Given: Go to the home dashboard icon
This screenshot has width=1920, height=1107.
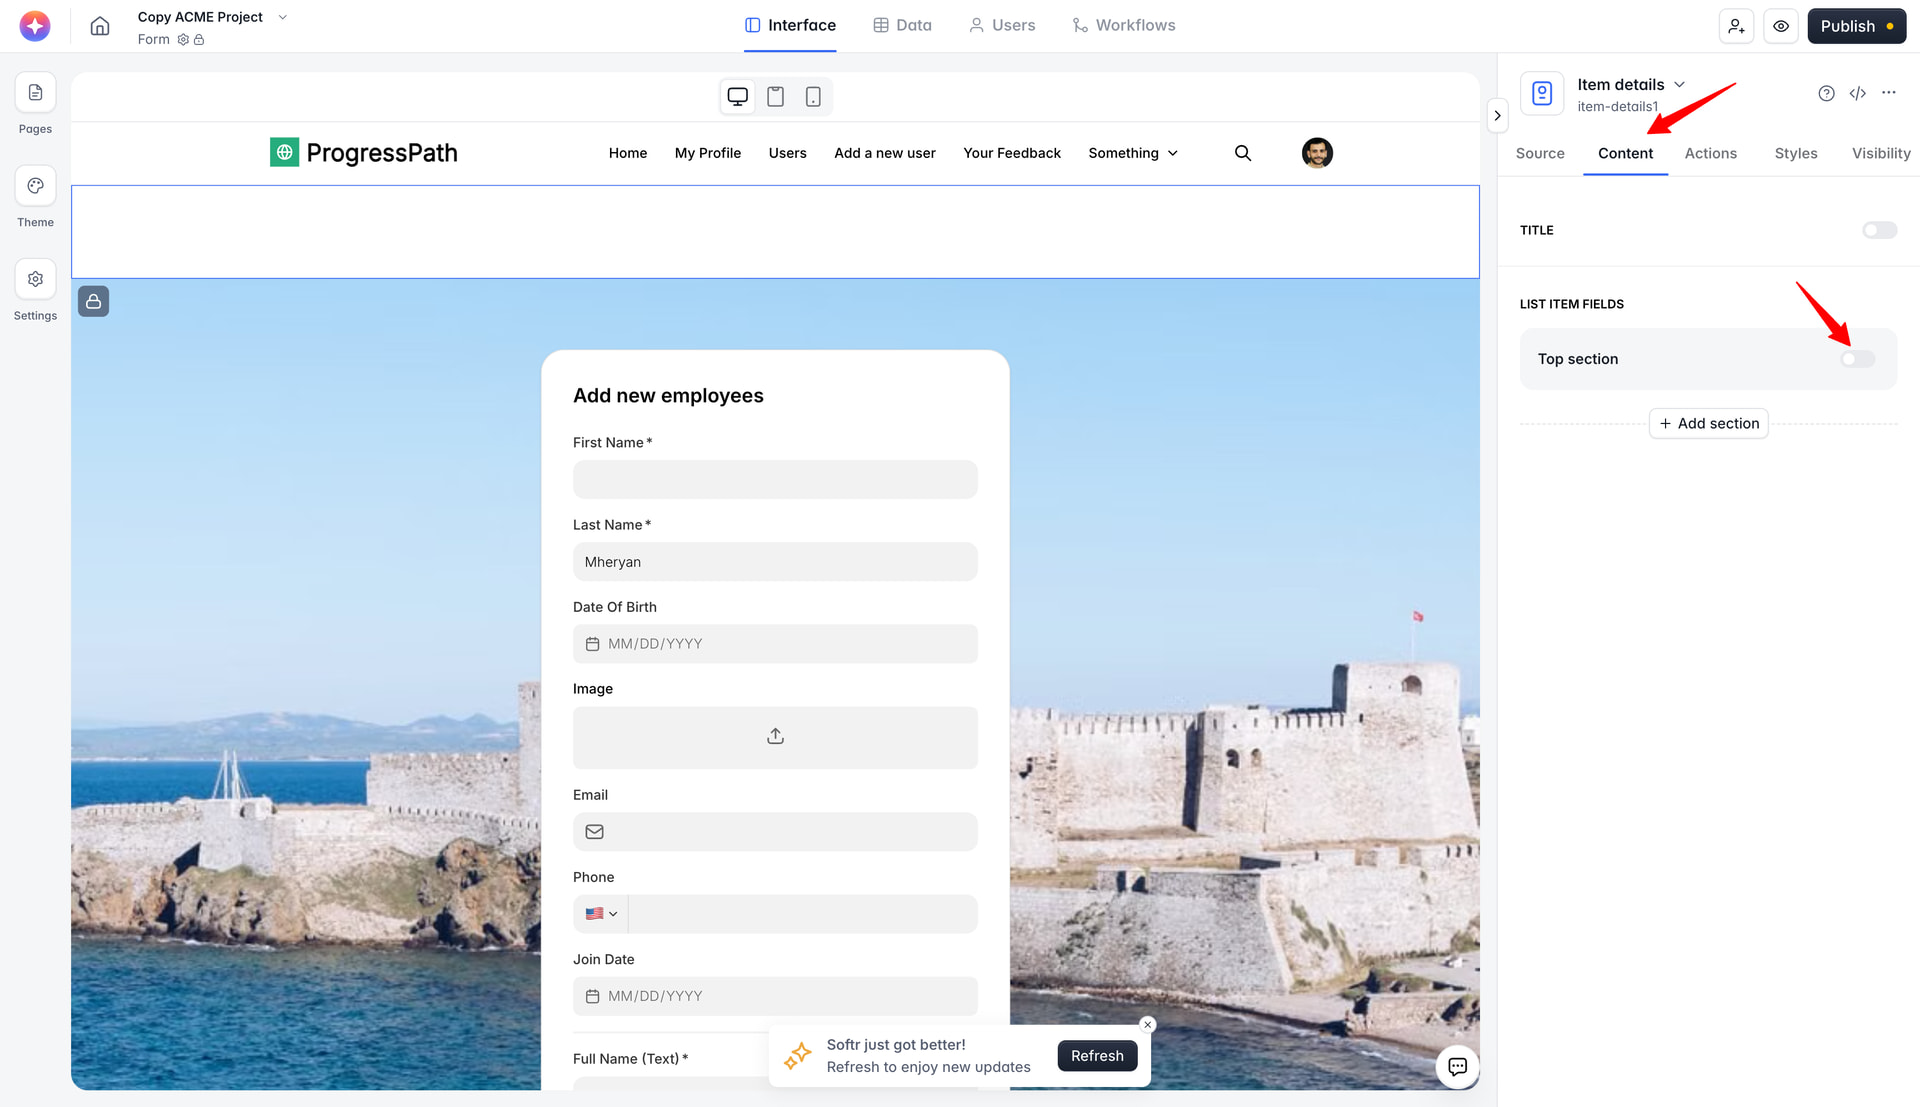Looking at the screenshot, I should [100, 26].
